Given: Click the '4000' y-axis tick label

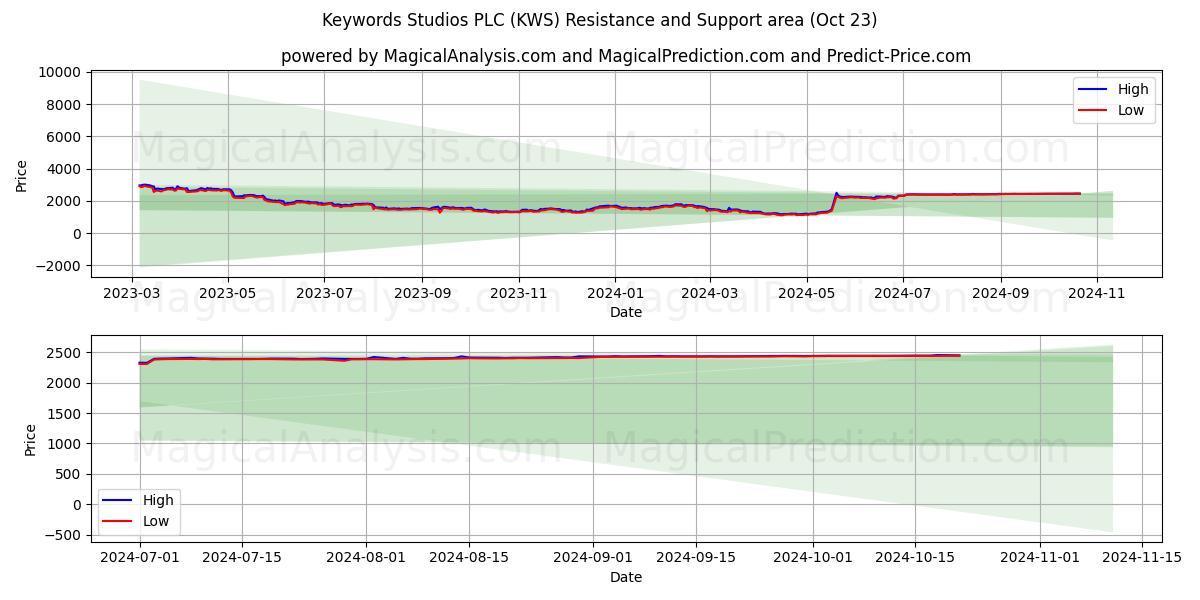Looking at the screenshot, I should pyautogui.click(x=65, y=169).
